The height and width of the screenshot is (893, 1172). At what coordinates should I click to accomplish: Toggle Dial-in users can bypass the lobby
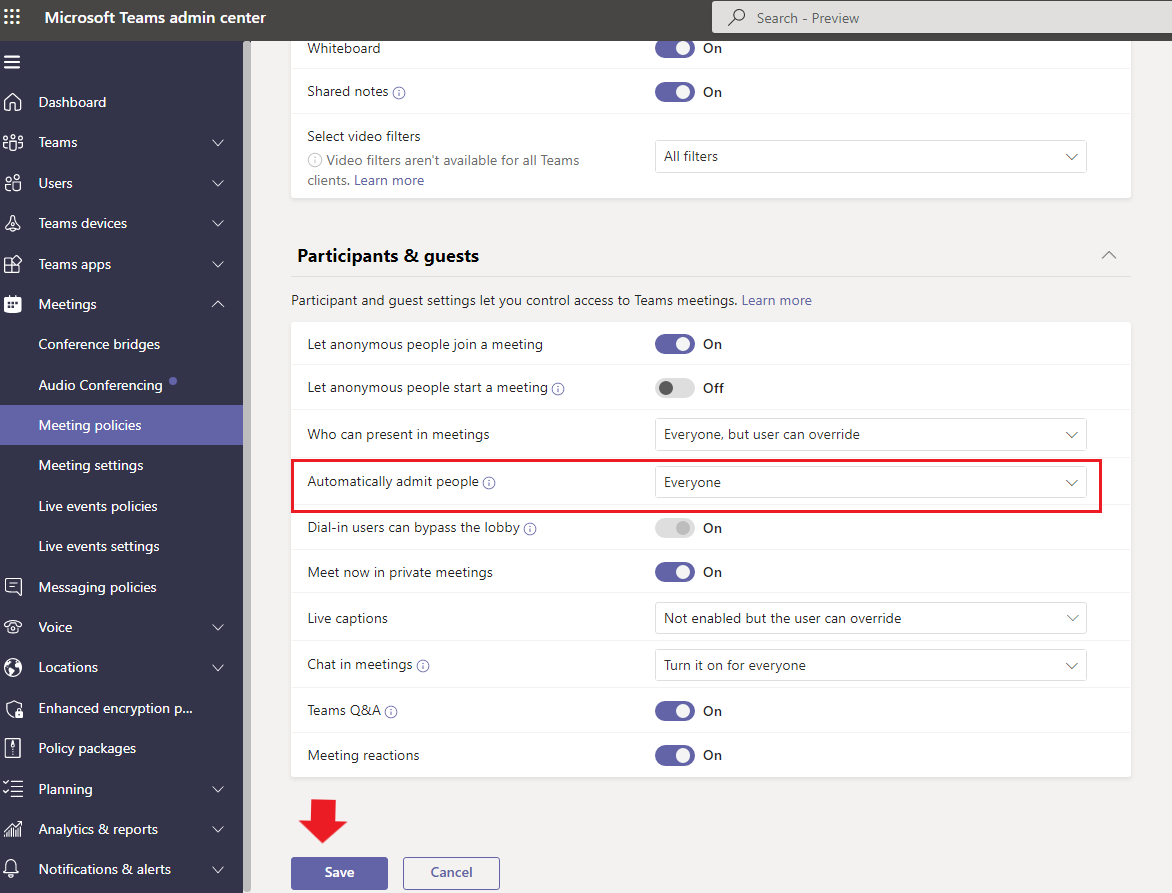click(675, 528)
